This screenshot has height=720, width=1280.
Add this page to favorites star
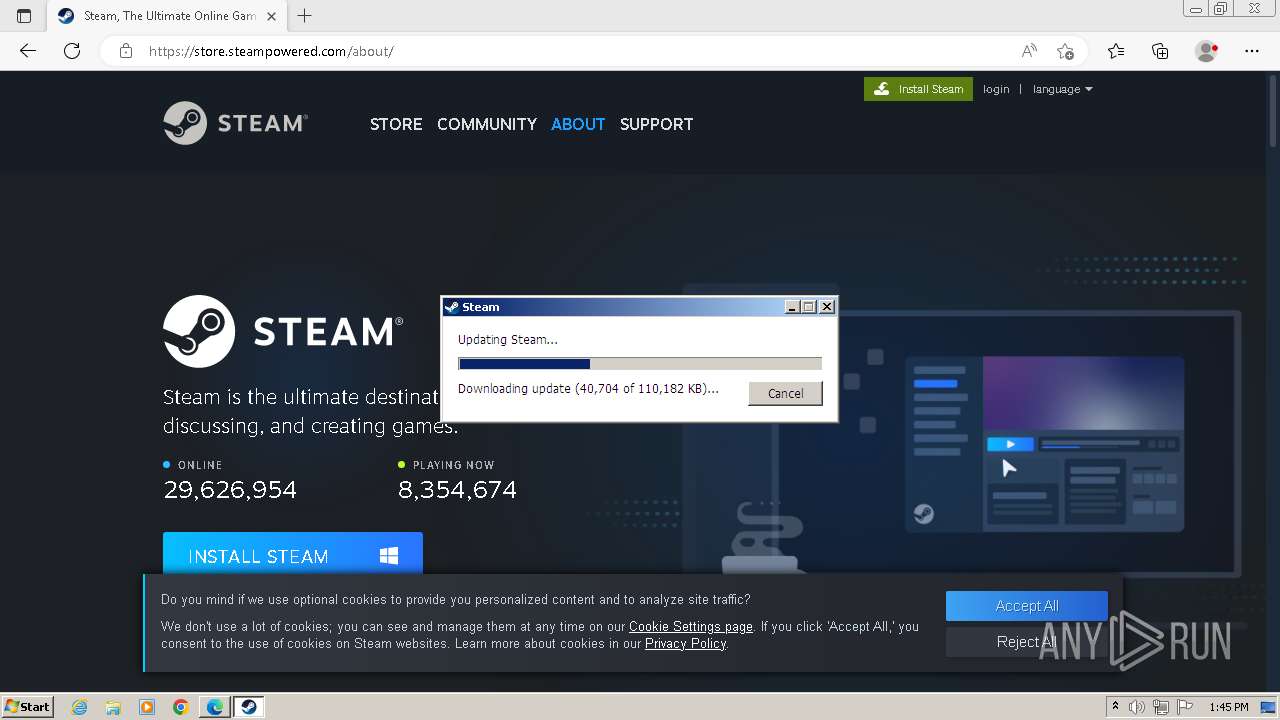tap(1065, 51)
